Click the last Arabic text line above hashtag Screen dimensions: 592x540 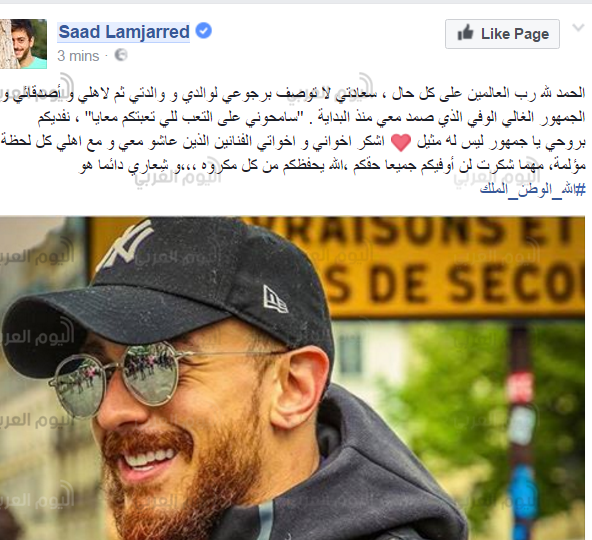click(x=332, y=166)
